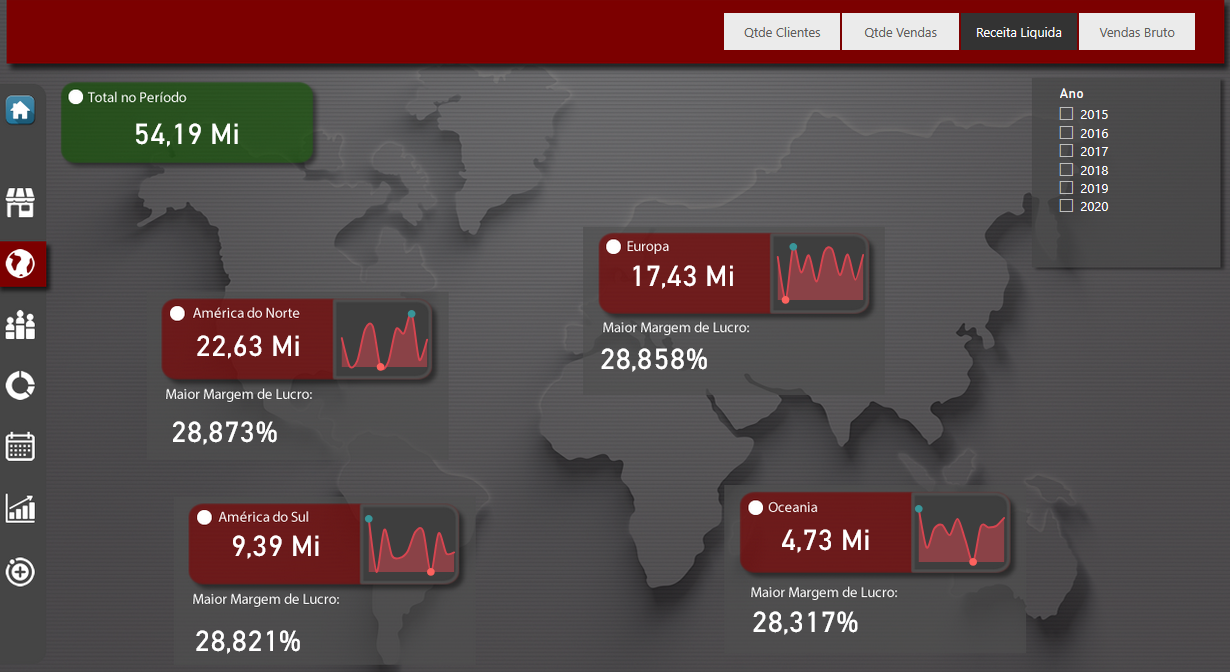Enable the 2018 year checkbox
Image resolution: width=1230 pixels, height=672 pixels.
[1066, 170]
